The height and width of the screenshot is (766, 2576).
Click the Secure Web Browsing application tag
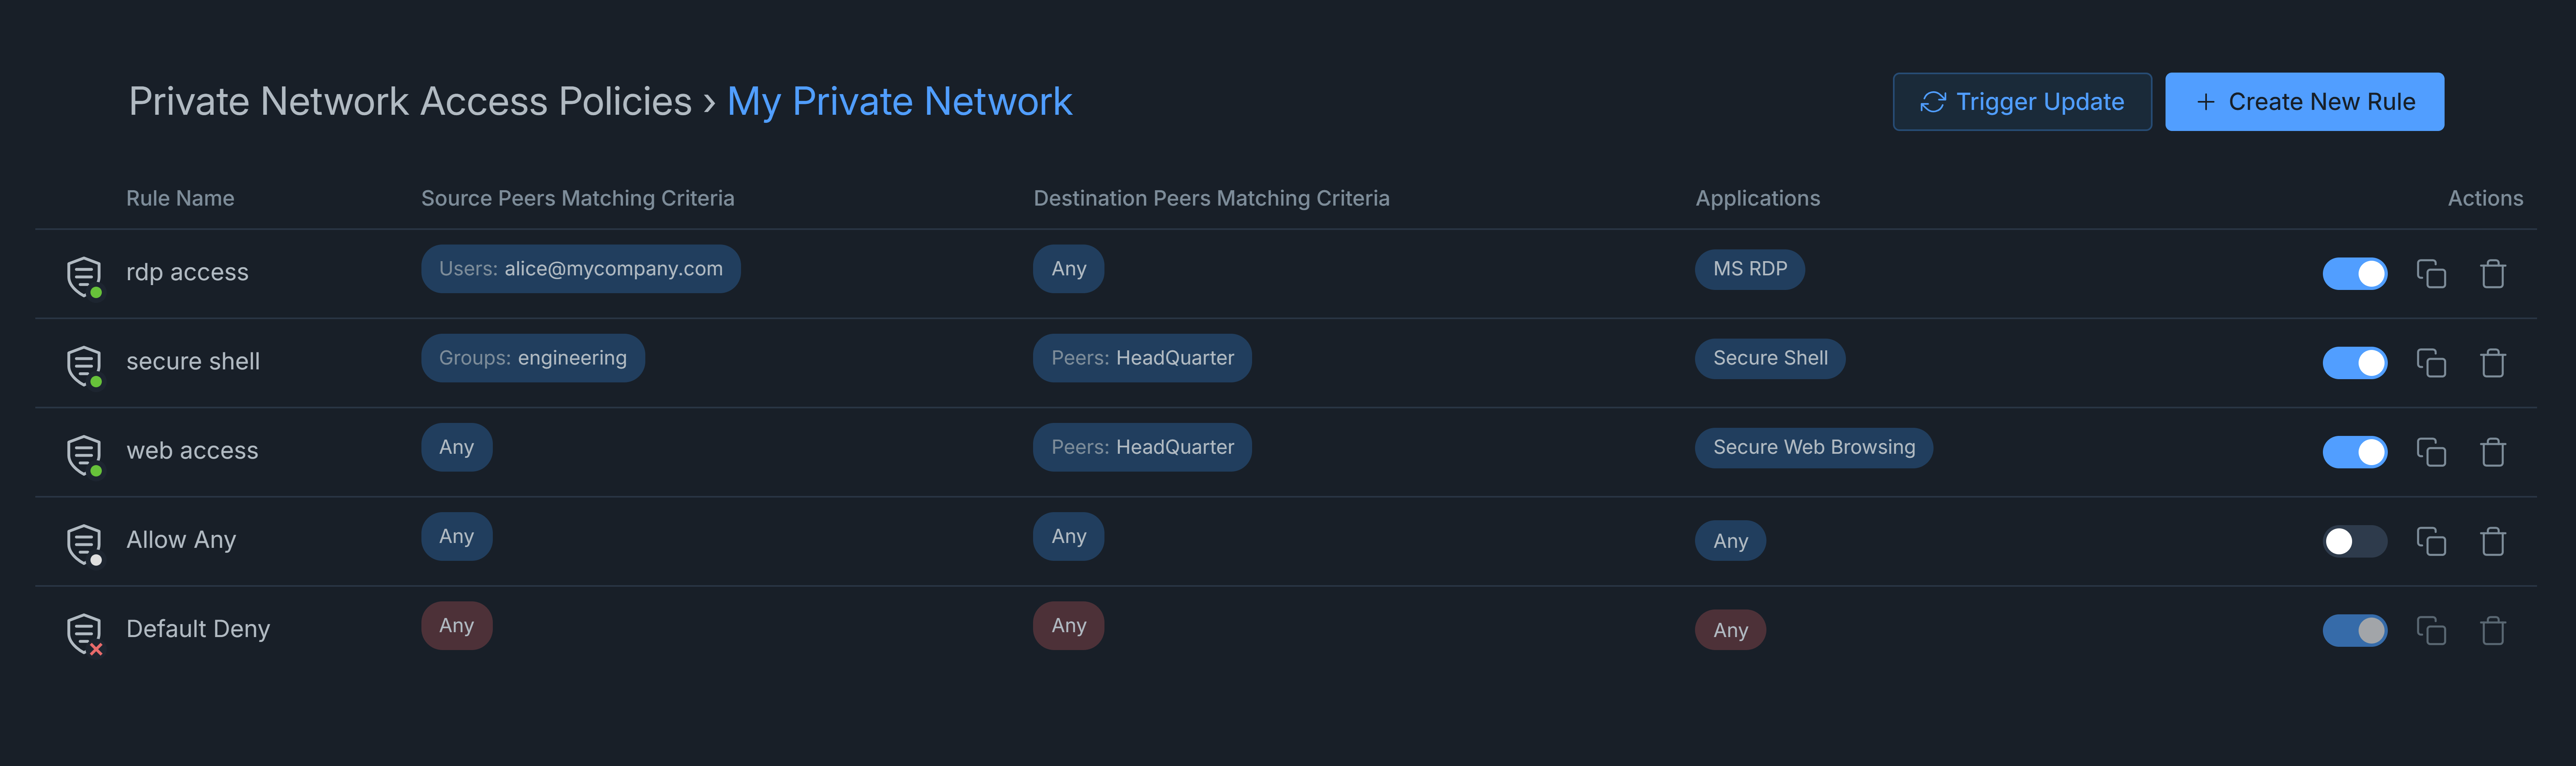tap(1813, 447)
